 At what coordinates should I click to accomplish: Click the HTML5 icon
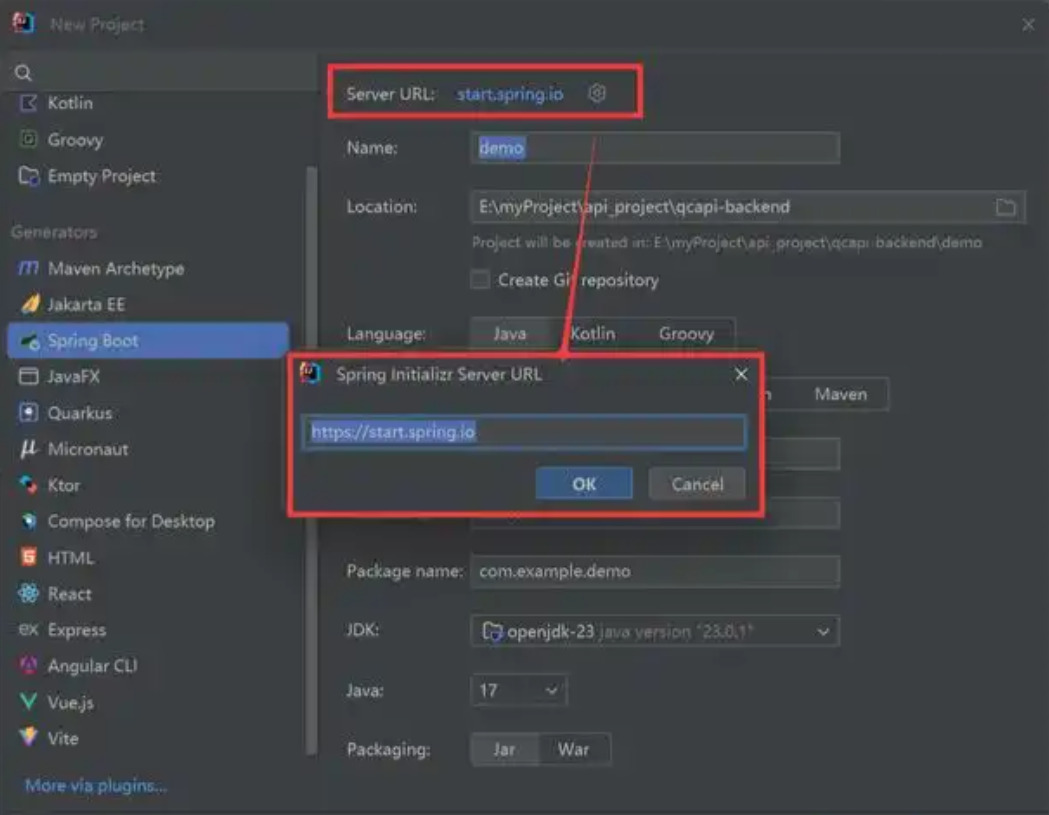point(28,557)
